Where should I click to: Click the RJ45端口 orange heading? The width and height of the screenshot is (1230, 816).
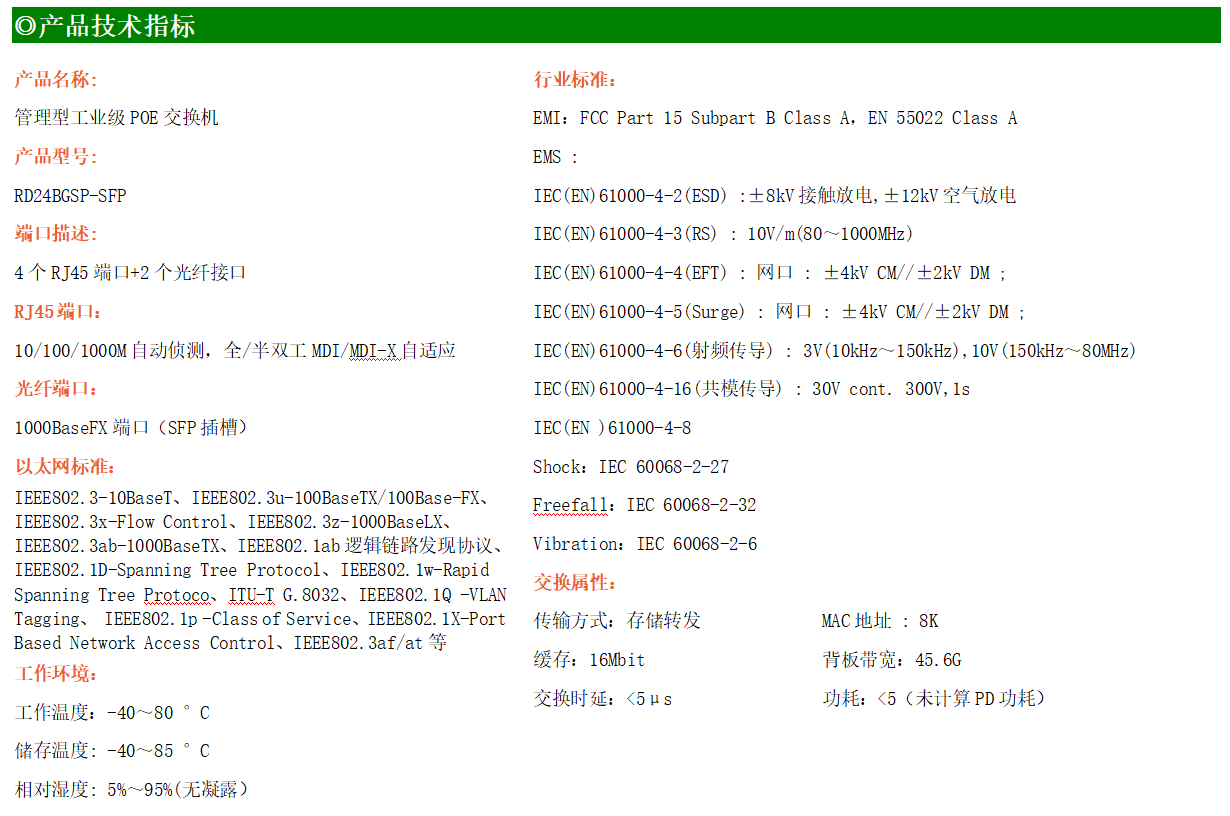(x=58, y=312)
